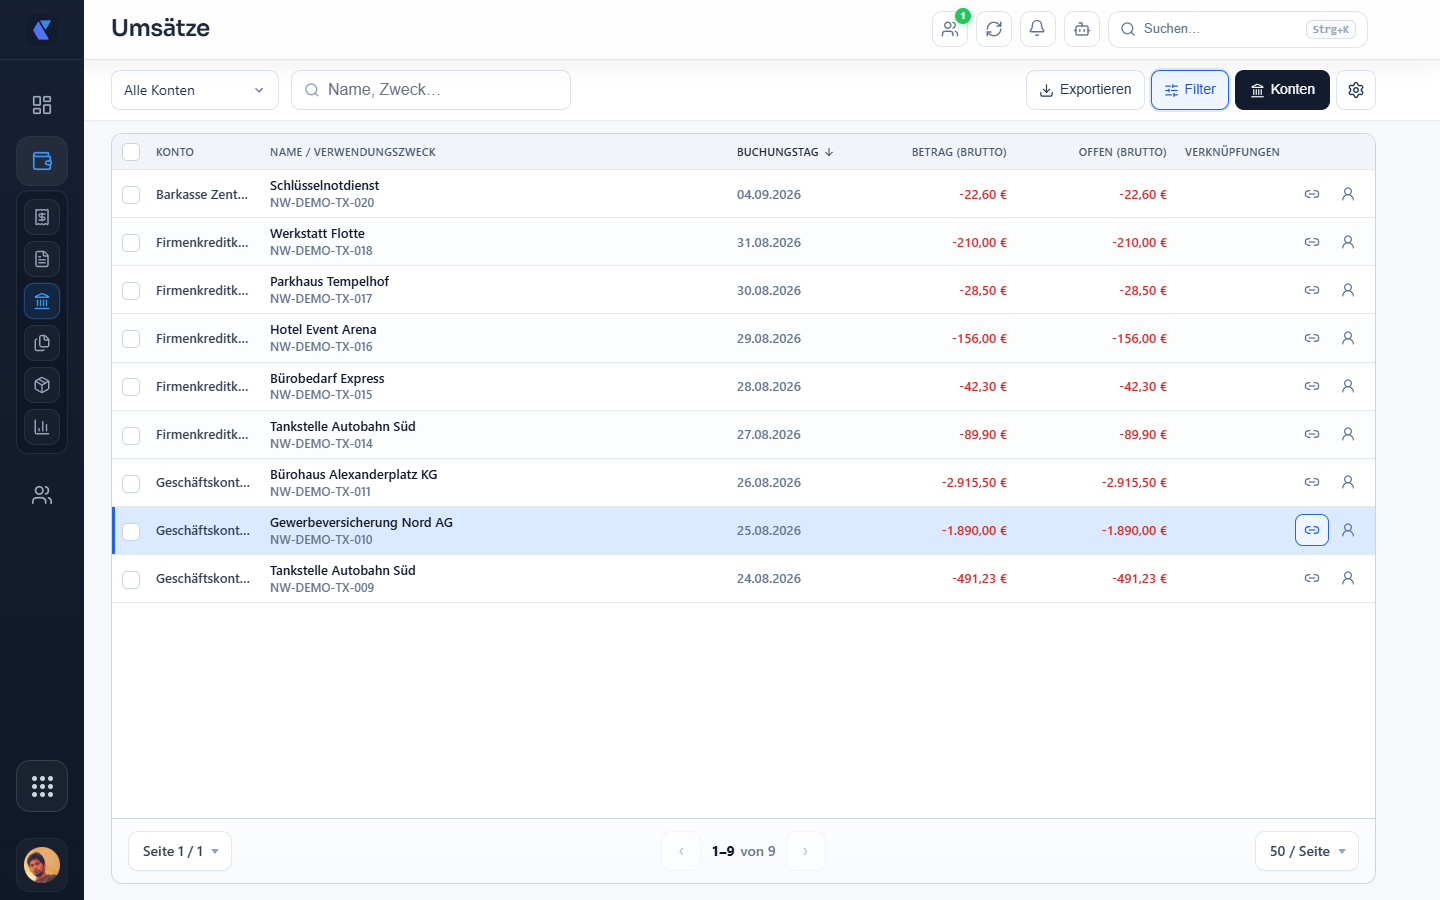Open the robot assistant icon

point(1082,29)
